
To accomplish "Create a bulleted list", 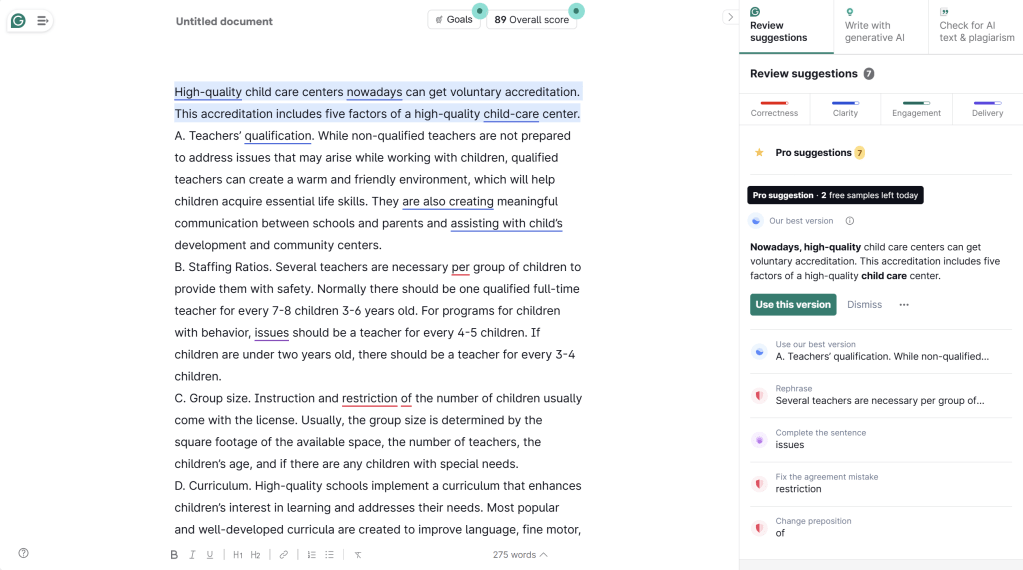I will [330, 555].
